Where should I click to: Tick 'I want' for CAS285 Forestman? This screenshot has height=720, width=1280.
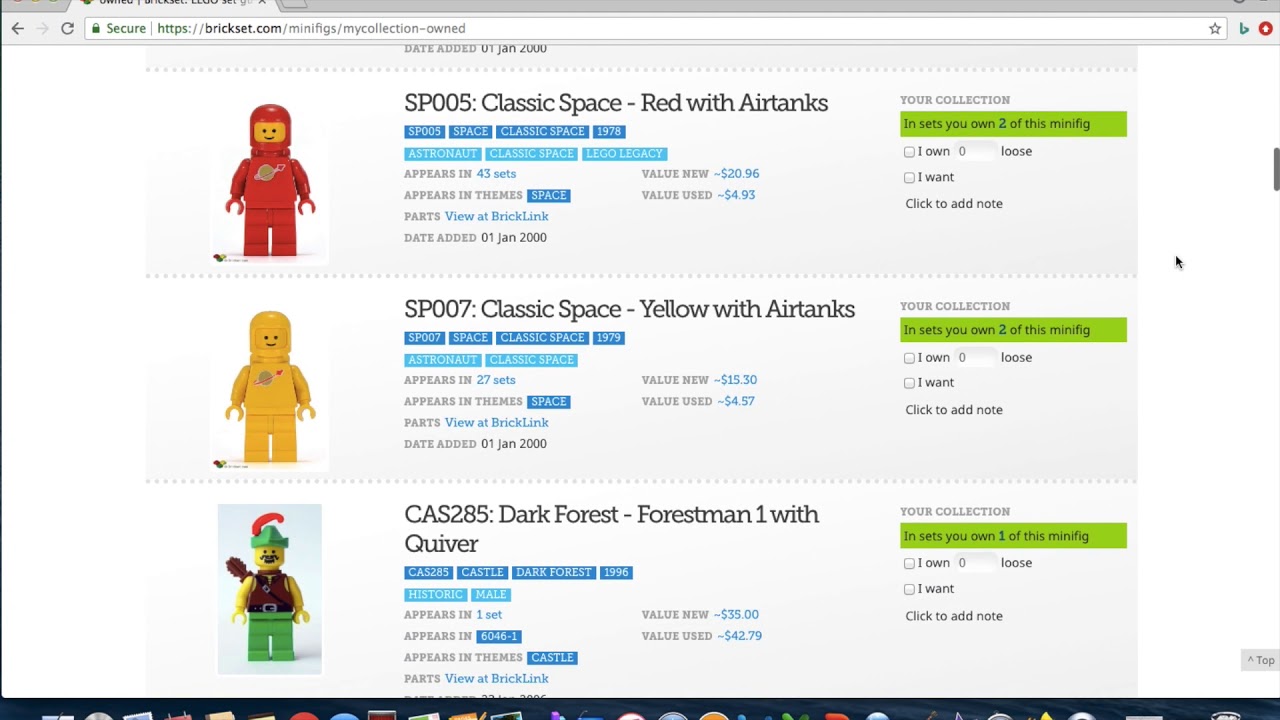tap(909, 589)
